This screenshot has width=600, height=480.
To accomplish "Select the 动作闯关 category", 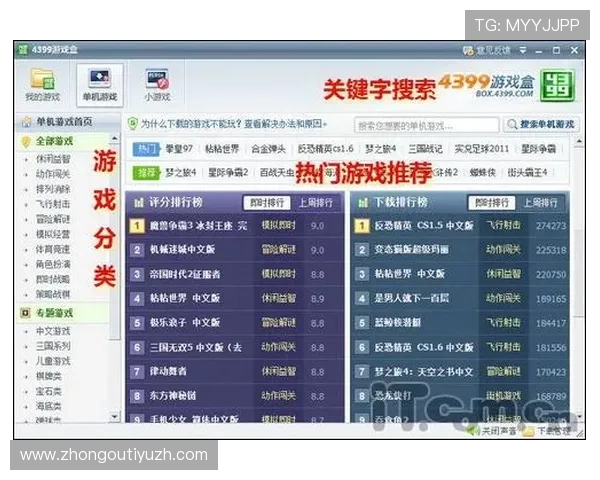I will [x=53, y=174].
